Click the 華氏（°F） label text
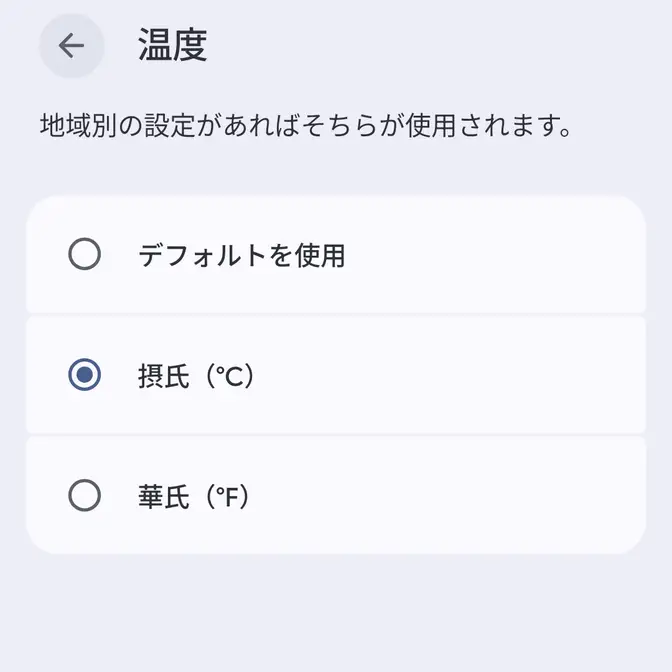Viewport: 672px width, 672px height. [193, 495]
